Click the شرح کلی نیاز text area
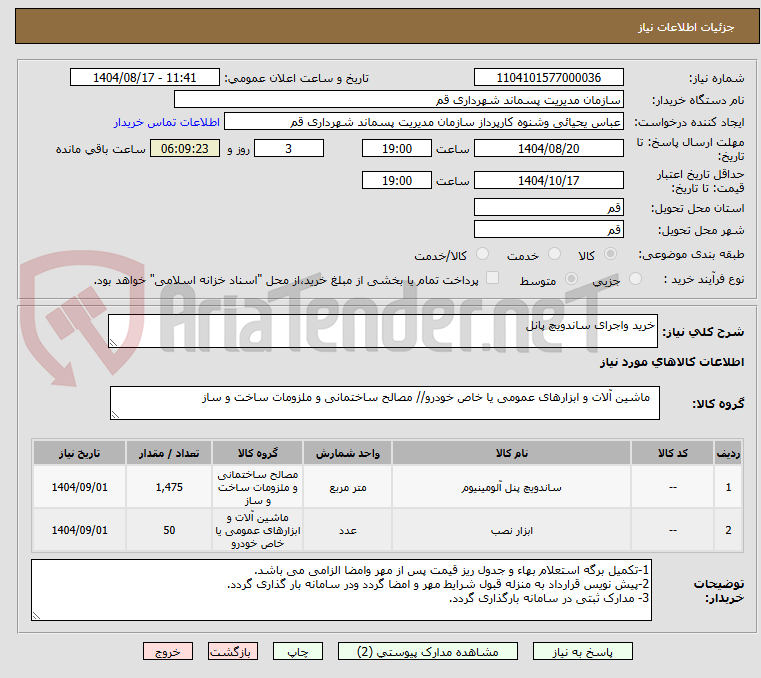This screenshot has height=678, width=761. (382, 331)
